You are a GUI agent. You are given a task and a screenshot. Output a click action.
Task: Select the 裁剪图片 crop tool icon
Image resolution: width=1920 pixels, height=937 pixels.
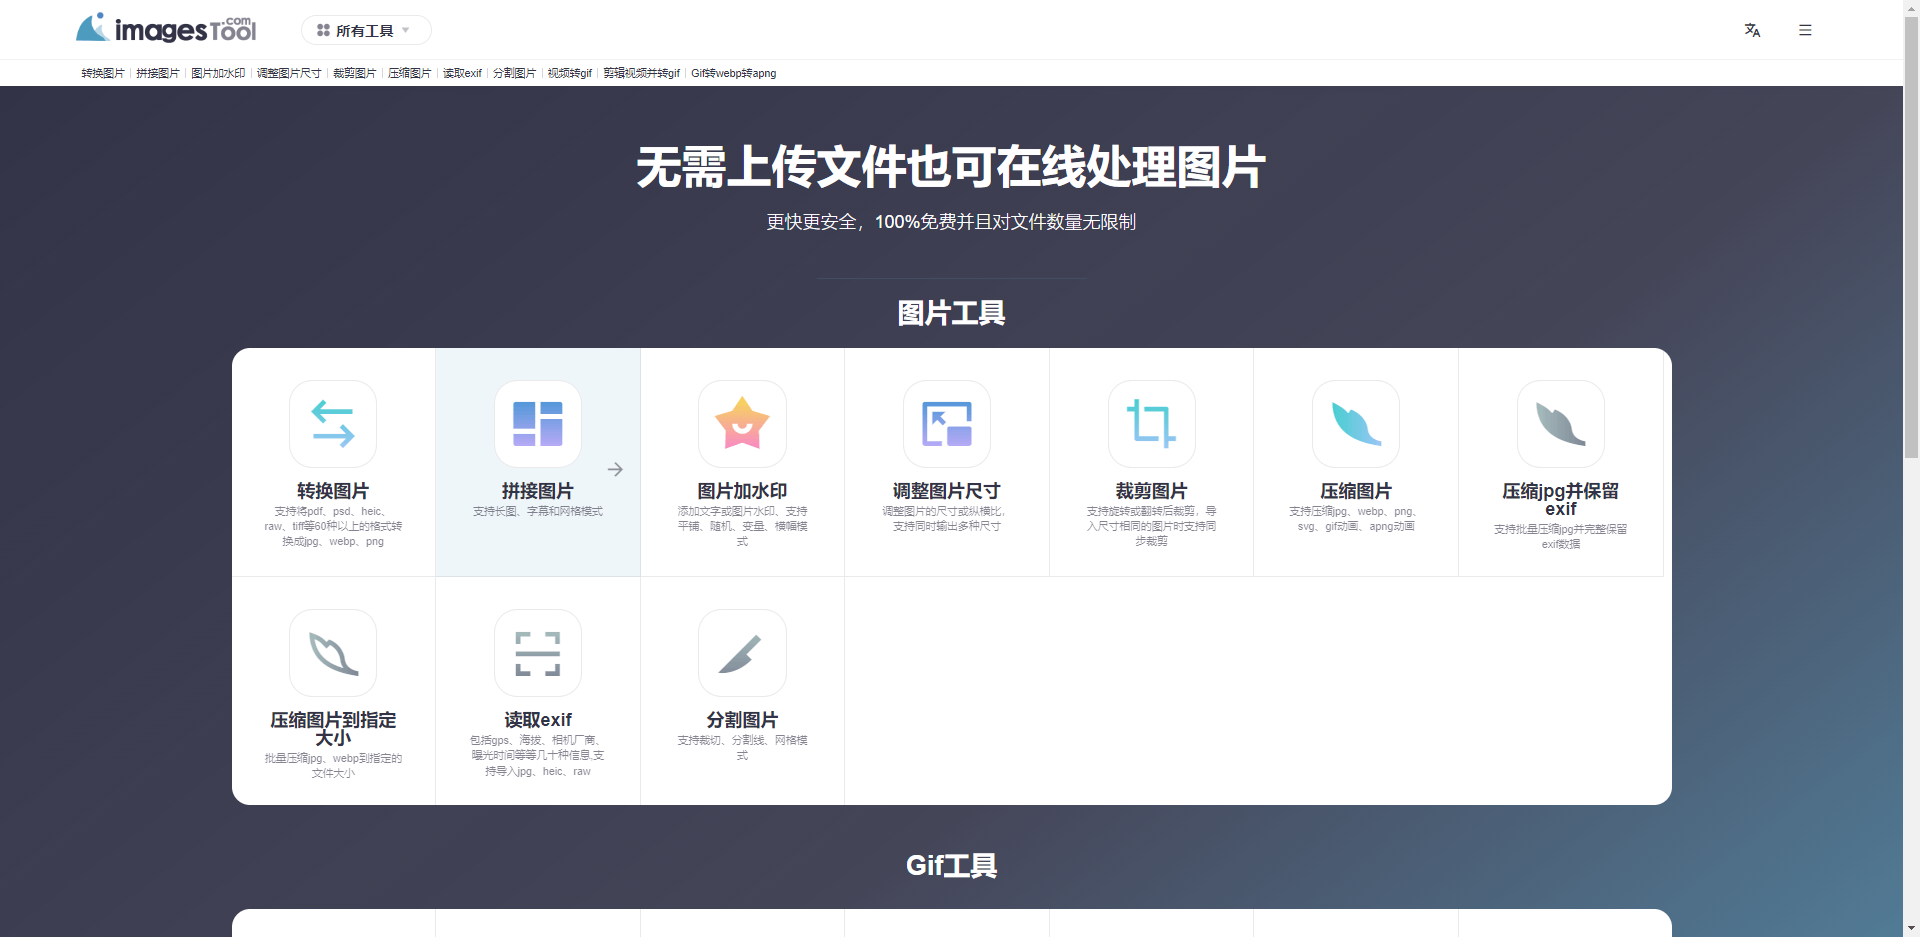coord(1151,424)
